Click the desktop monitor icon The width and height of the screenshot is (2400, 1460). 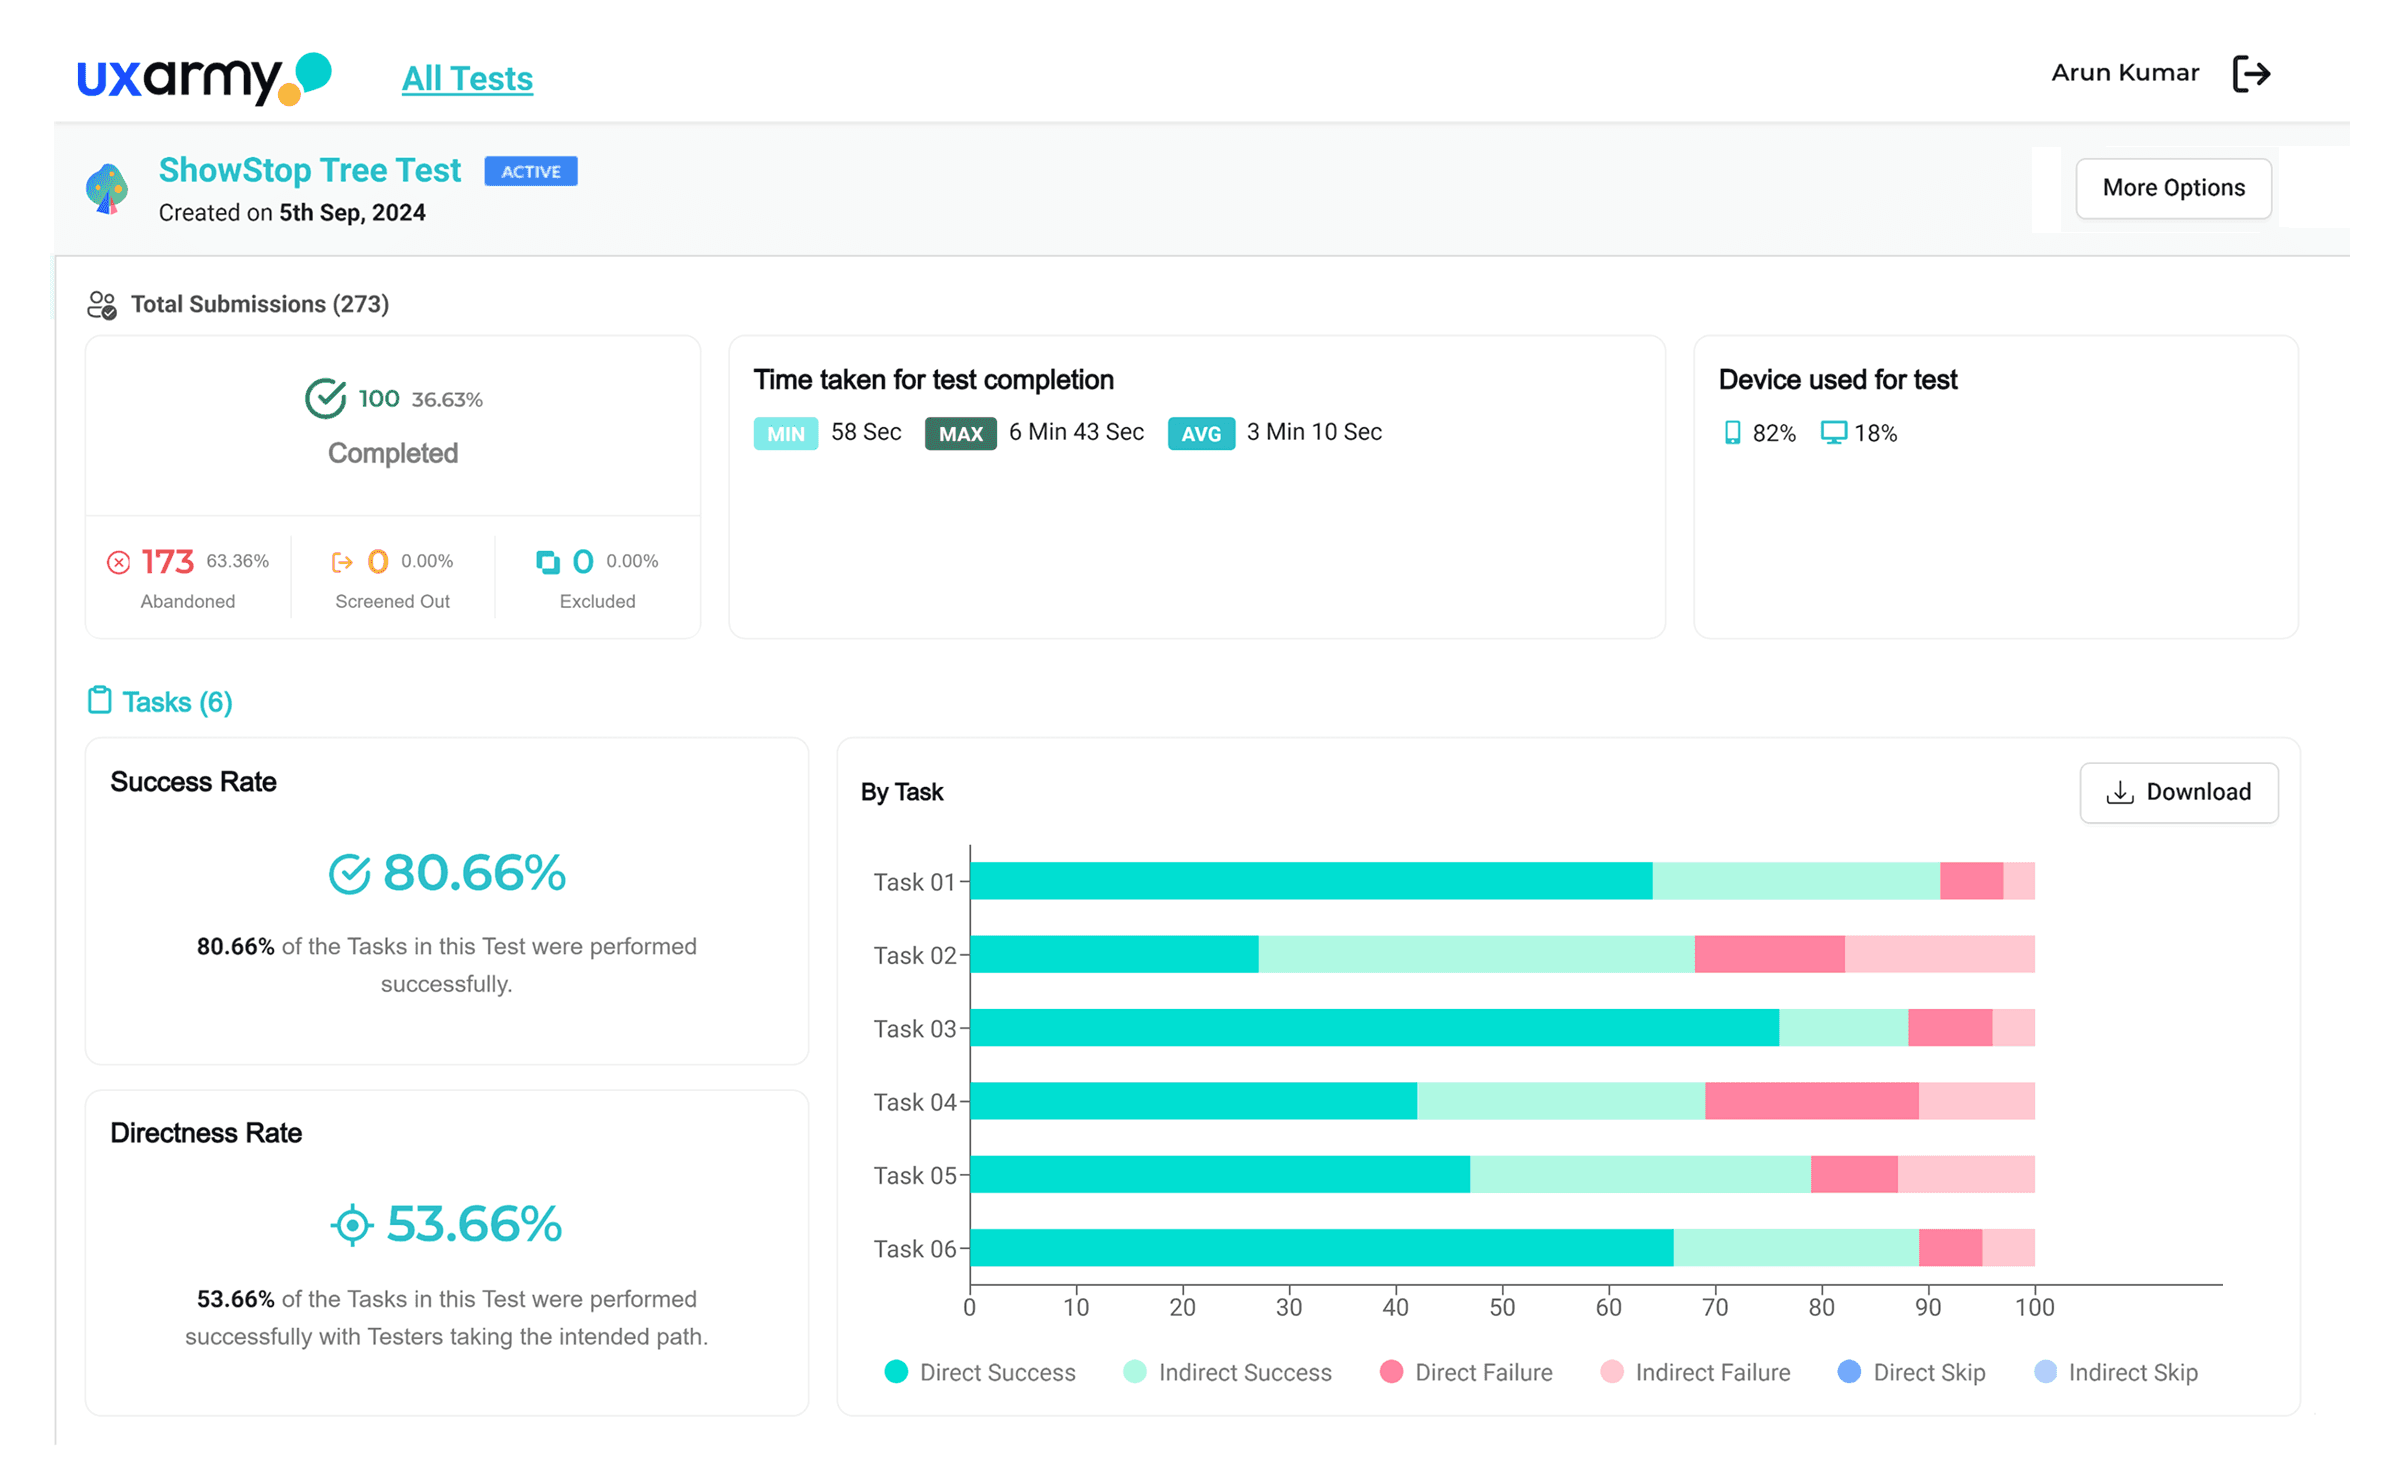1833,432
